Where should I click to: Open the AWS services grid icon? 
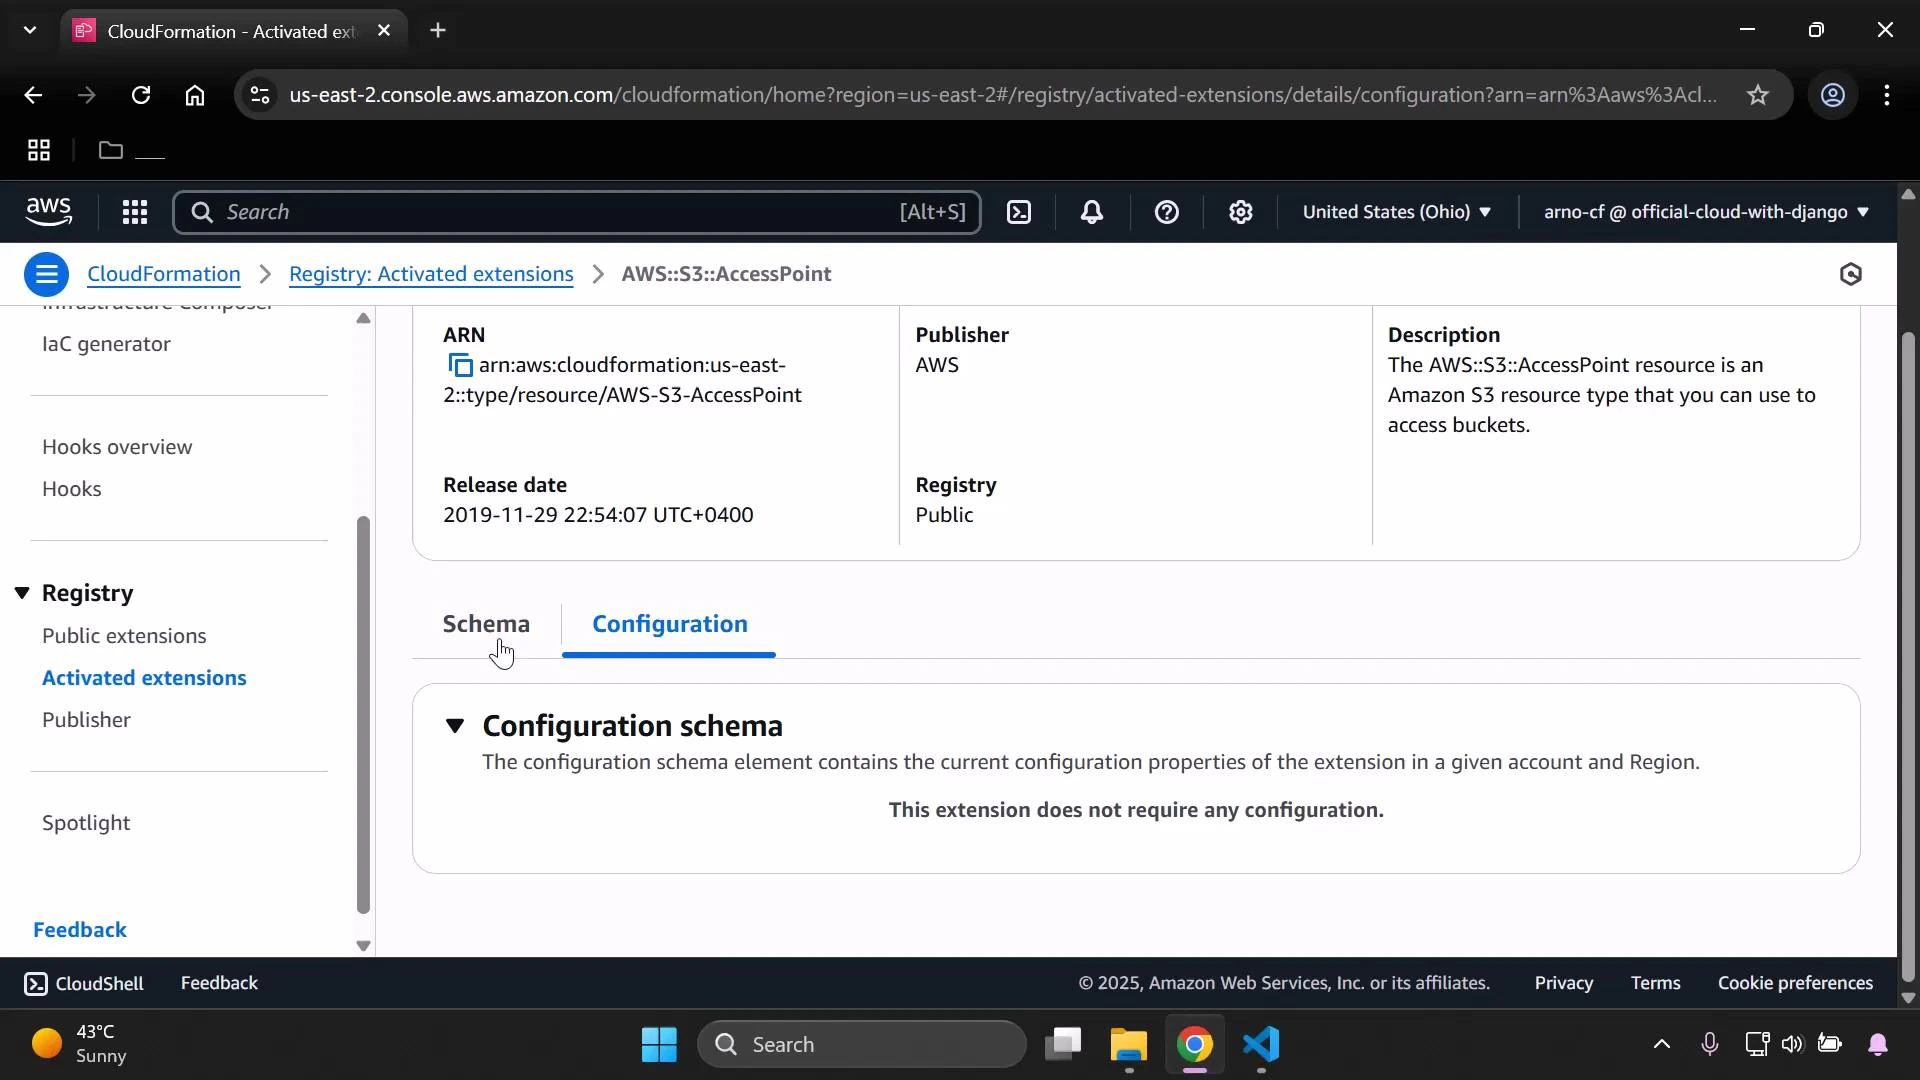pyautogui.click(x=134, y=212)
